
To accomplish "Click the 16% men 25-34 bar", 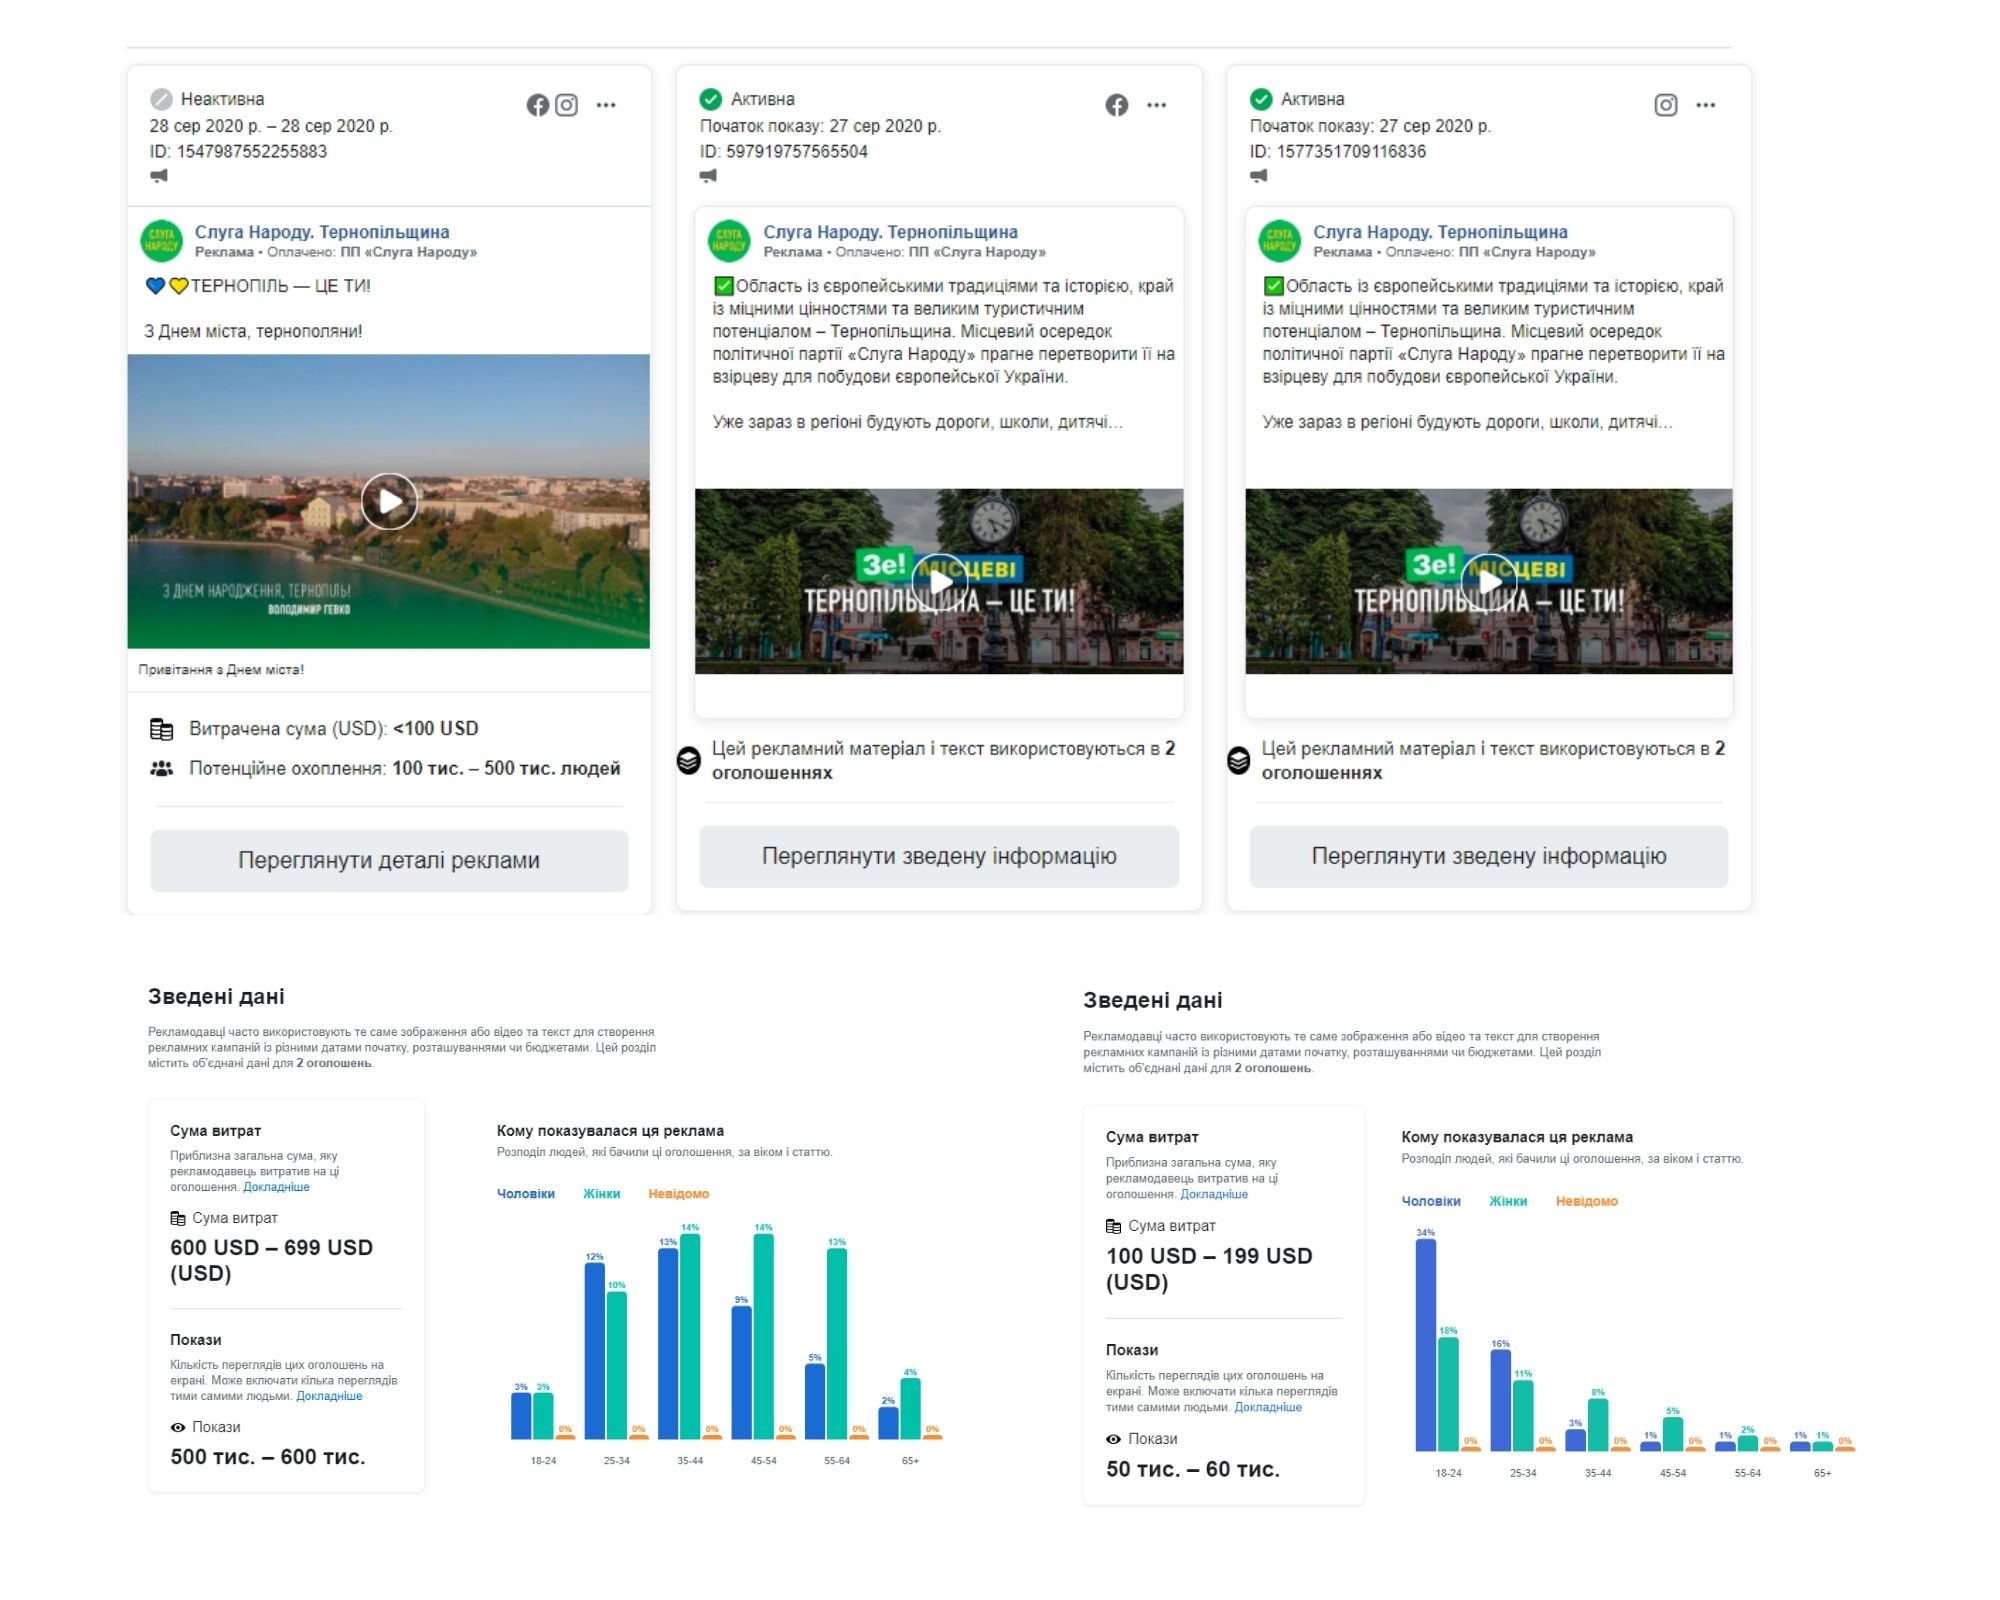I will click(x=1501, y=1400).
